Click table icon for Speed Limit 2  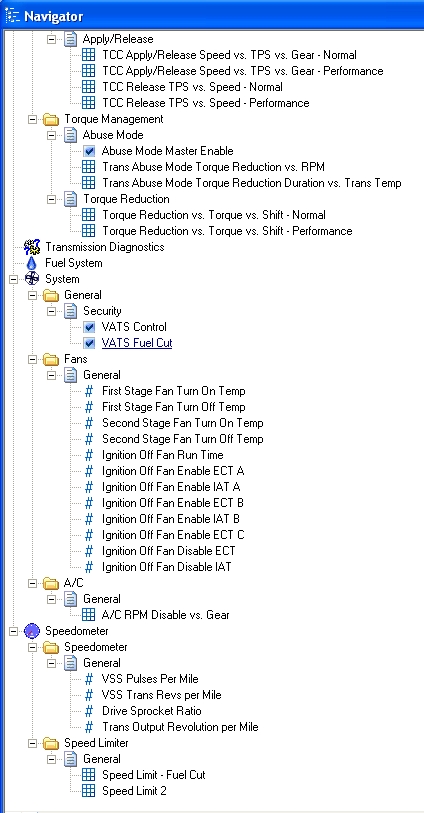click(89, 791)
